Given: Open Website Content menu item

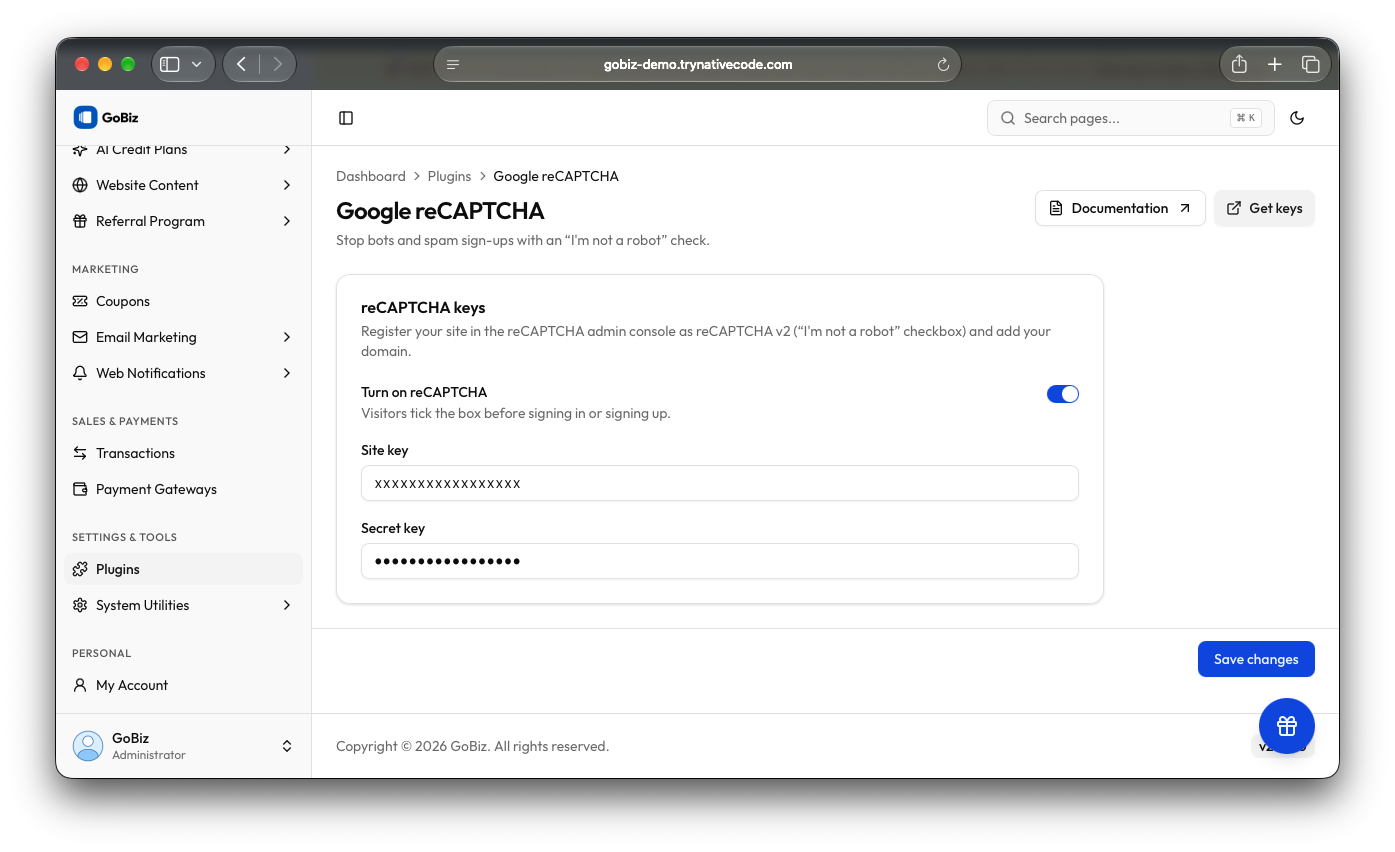Looking at the screenshot, I should click(183, 185).
